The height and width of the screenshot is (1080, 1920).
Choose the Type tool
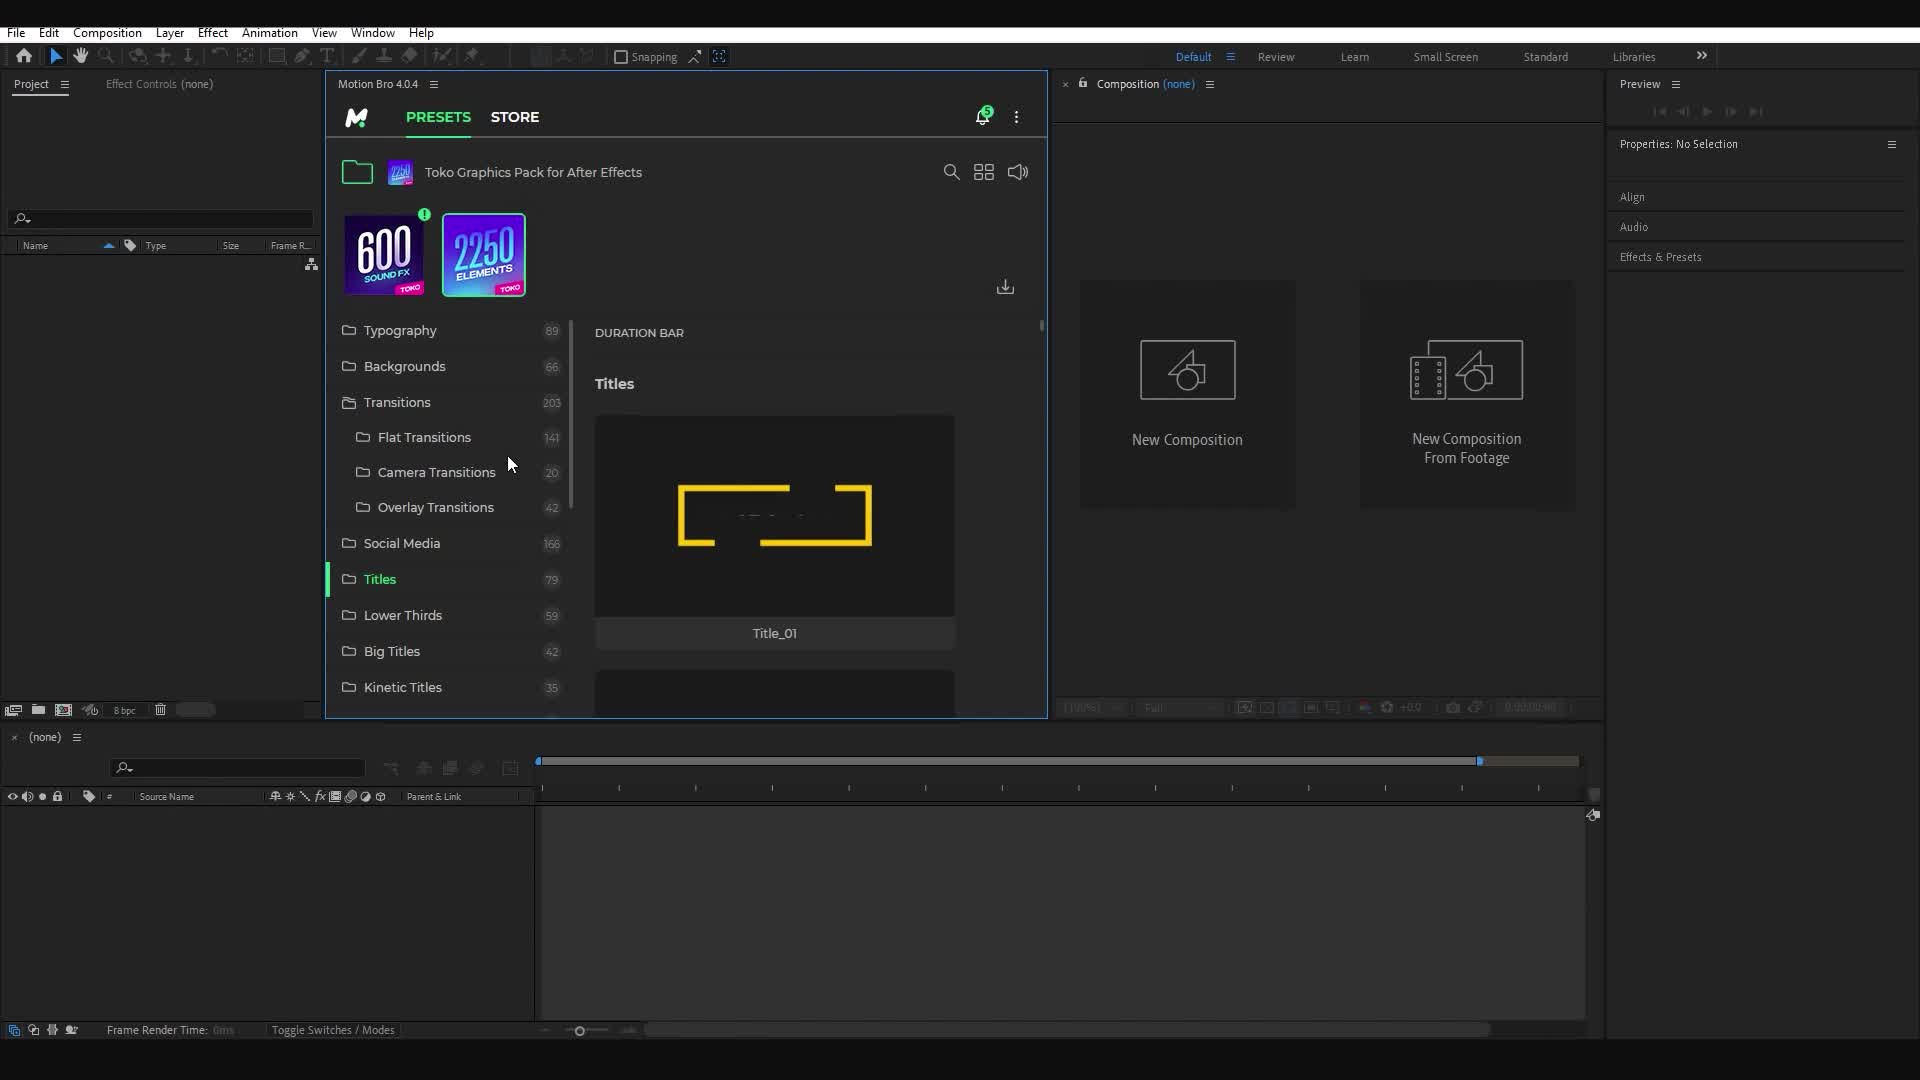pyautogui.click(x=328, y=56)
